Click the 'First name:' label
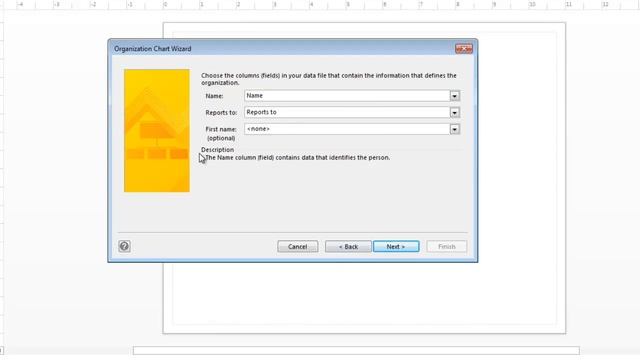 coord(221,129)
